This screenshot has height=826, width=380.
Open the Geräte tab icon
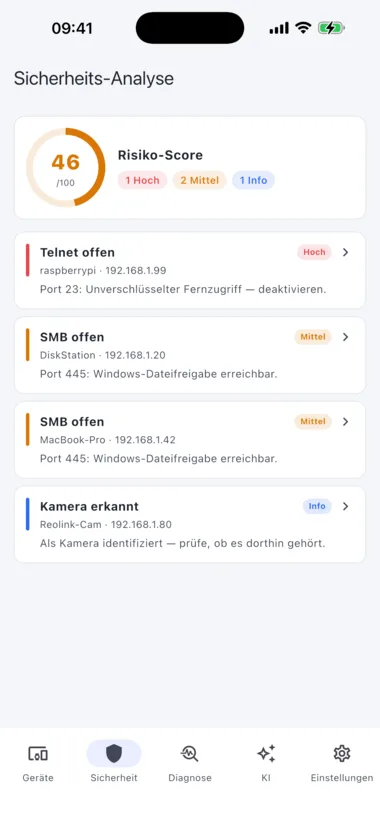pyautogui.click(x=38, y=754)
